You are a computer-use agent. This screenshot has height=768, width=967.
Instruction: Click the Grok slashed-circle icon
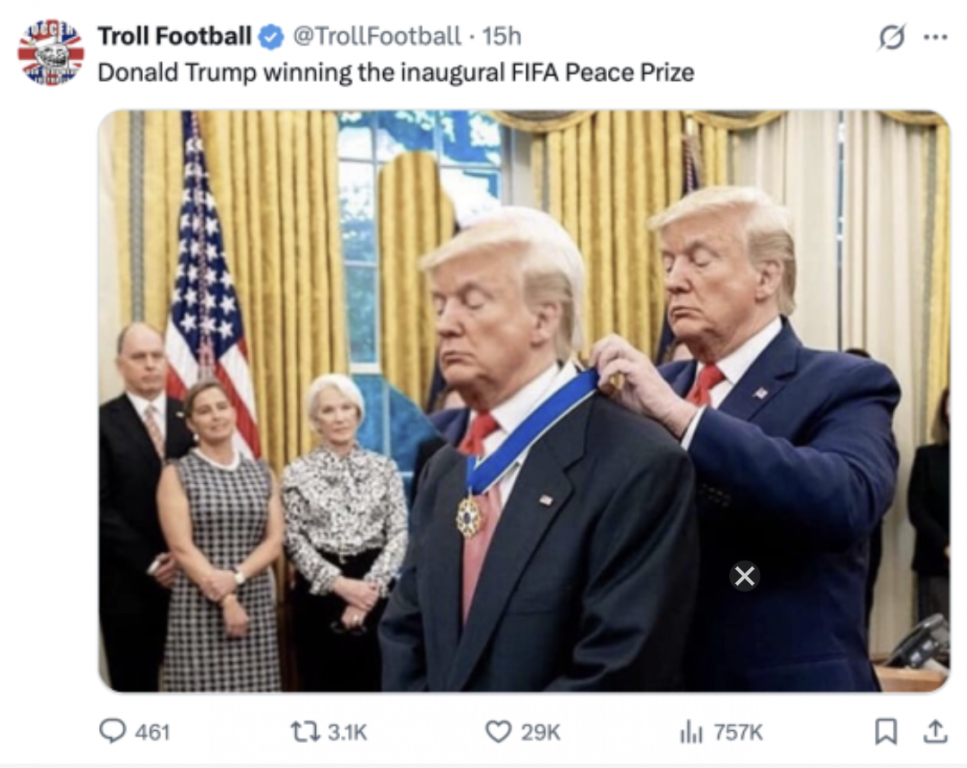(x=892, y=37)
